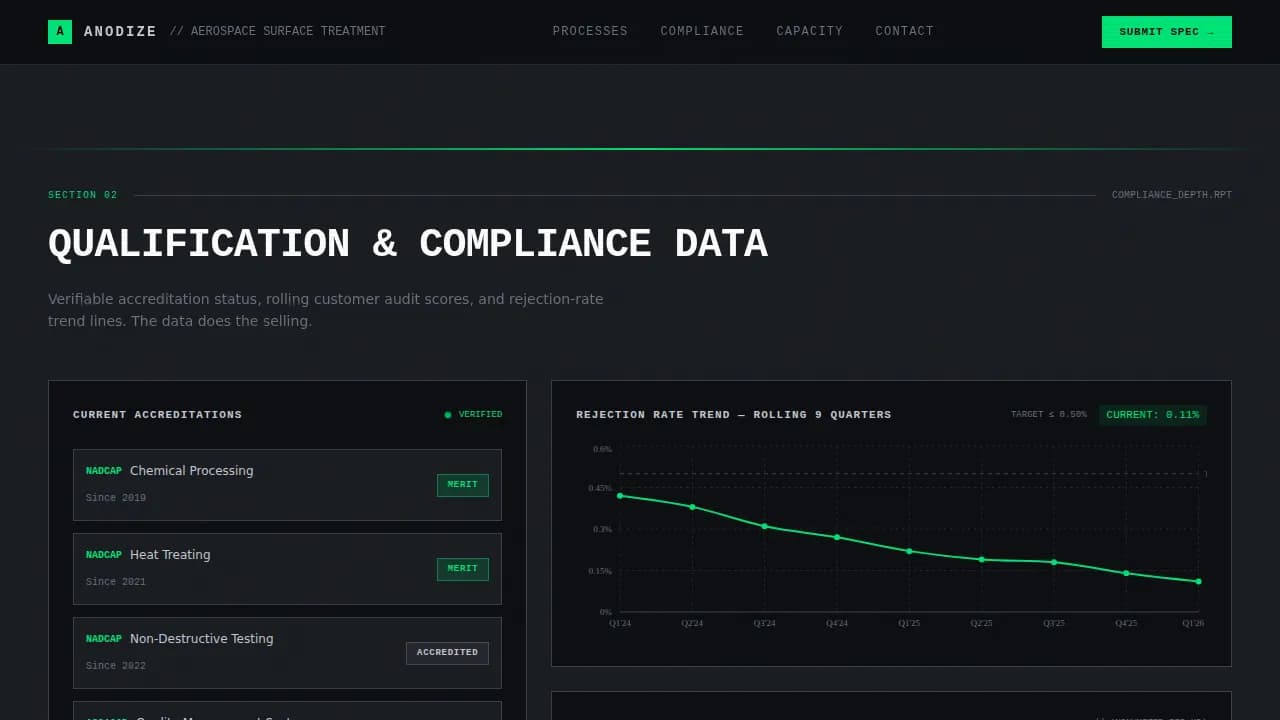Click the 'Since 2021' text
The image size is (1280, 720).
[x=116, y=582]
